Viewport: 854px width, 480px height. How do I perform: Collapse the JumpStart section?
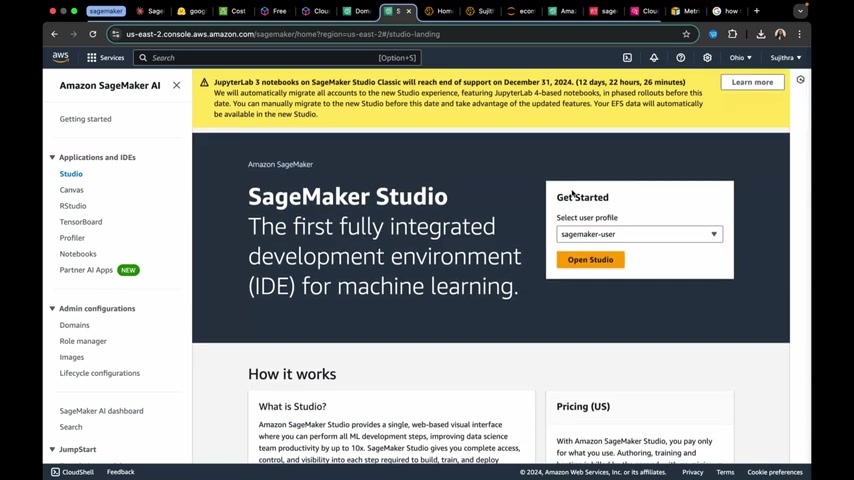(52, 449)
